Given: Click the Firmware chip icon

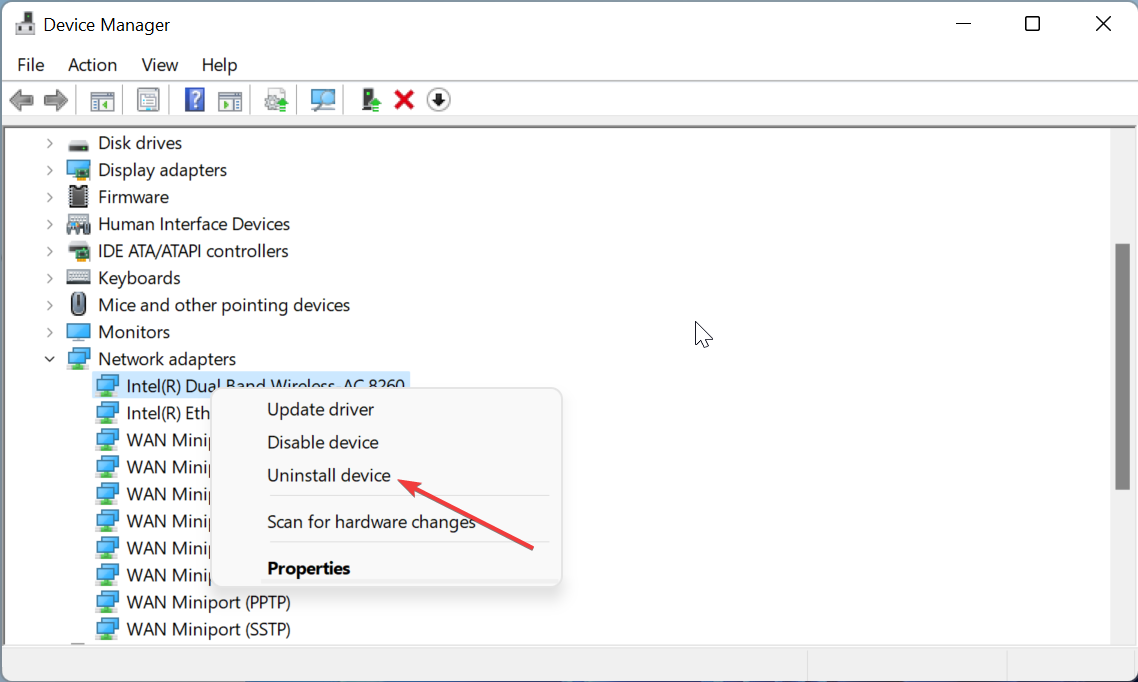Looking at the screenshot, I should click(78, 197).
